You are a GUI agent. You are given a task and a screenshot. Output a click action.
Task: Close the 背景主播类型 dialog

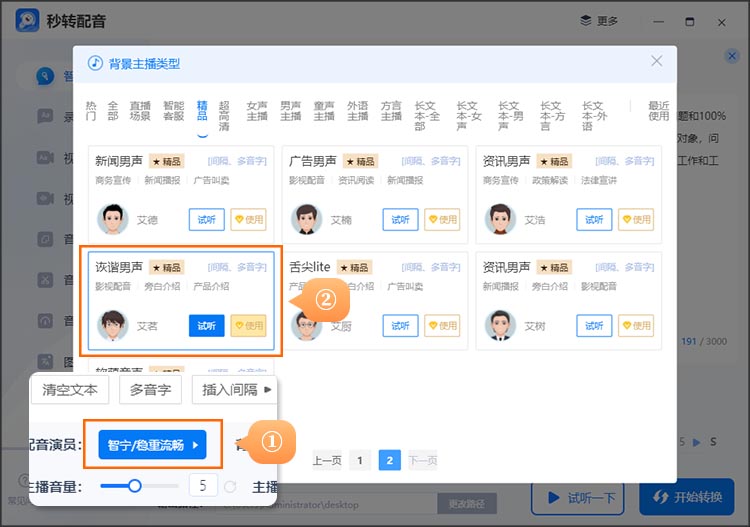657,61
